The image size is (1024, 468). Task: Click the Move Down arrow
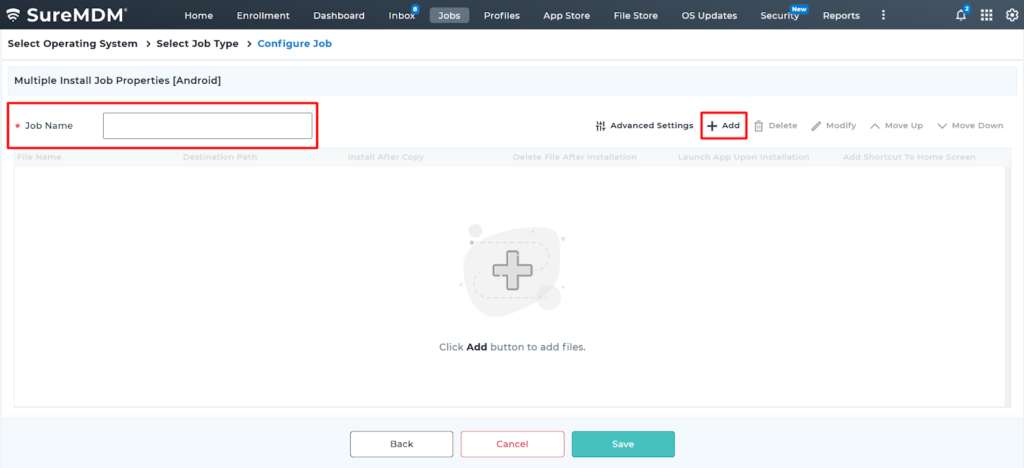point(942,126)
